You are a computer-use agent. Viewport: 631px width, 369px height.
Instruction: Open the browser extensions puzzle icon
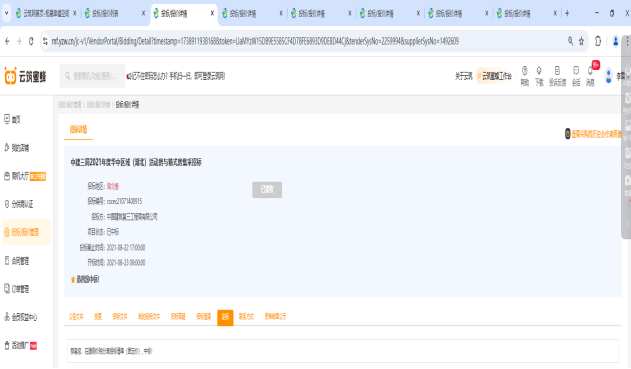[598, 41]
